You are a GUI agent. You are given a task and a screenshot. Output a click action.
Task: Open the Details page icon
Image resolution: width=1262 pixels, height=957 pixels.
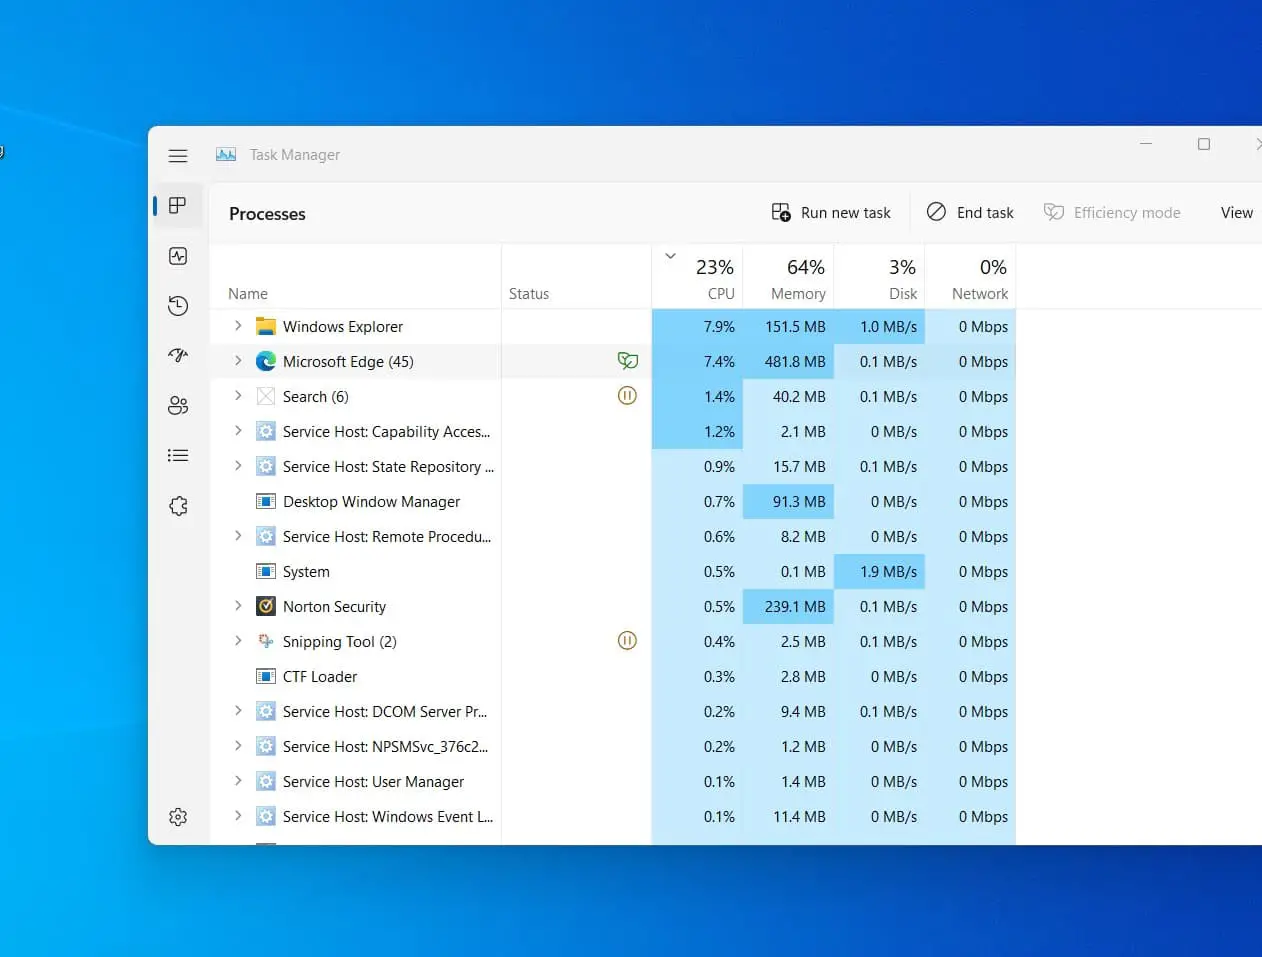[x=178, y=456]
